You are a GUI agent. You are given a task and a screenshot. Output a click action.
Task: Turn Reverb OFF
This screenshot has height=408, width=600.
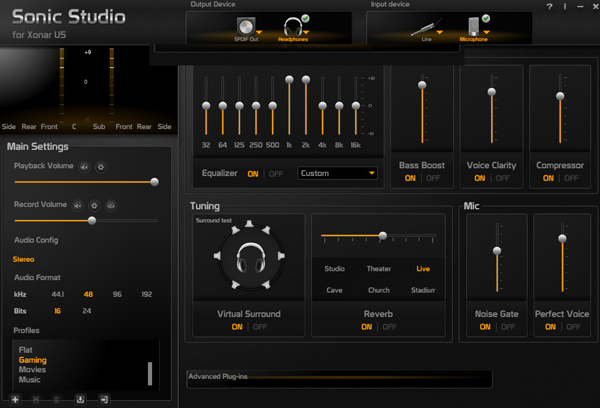(390, 327)
